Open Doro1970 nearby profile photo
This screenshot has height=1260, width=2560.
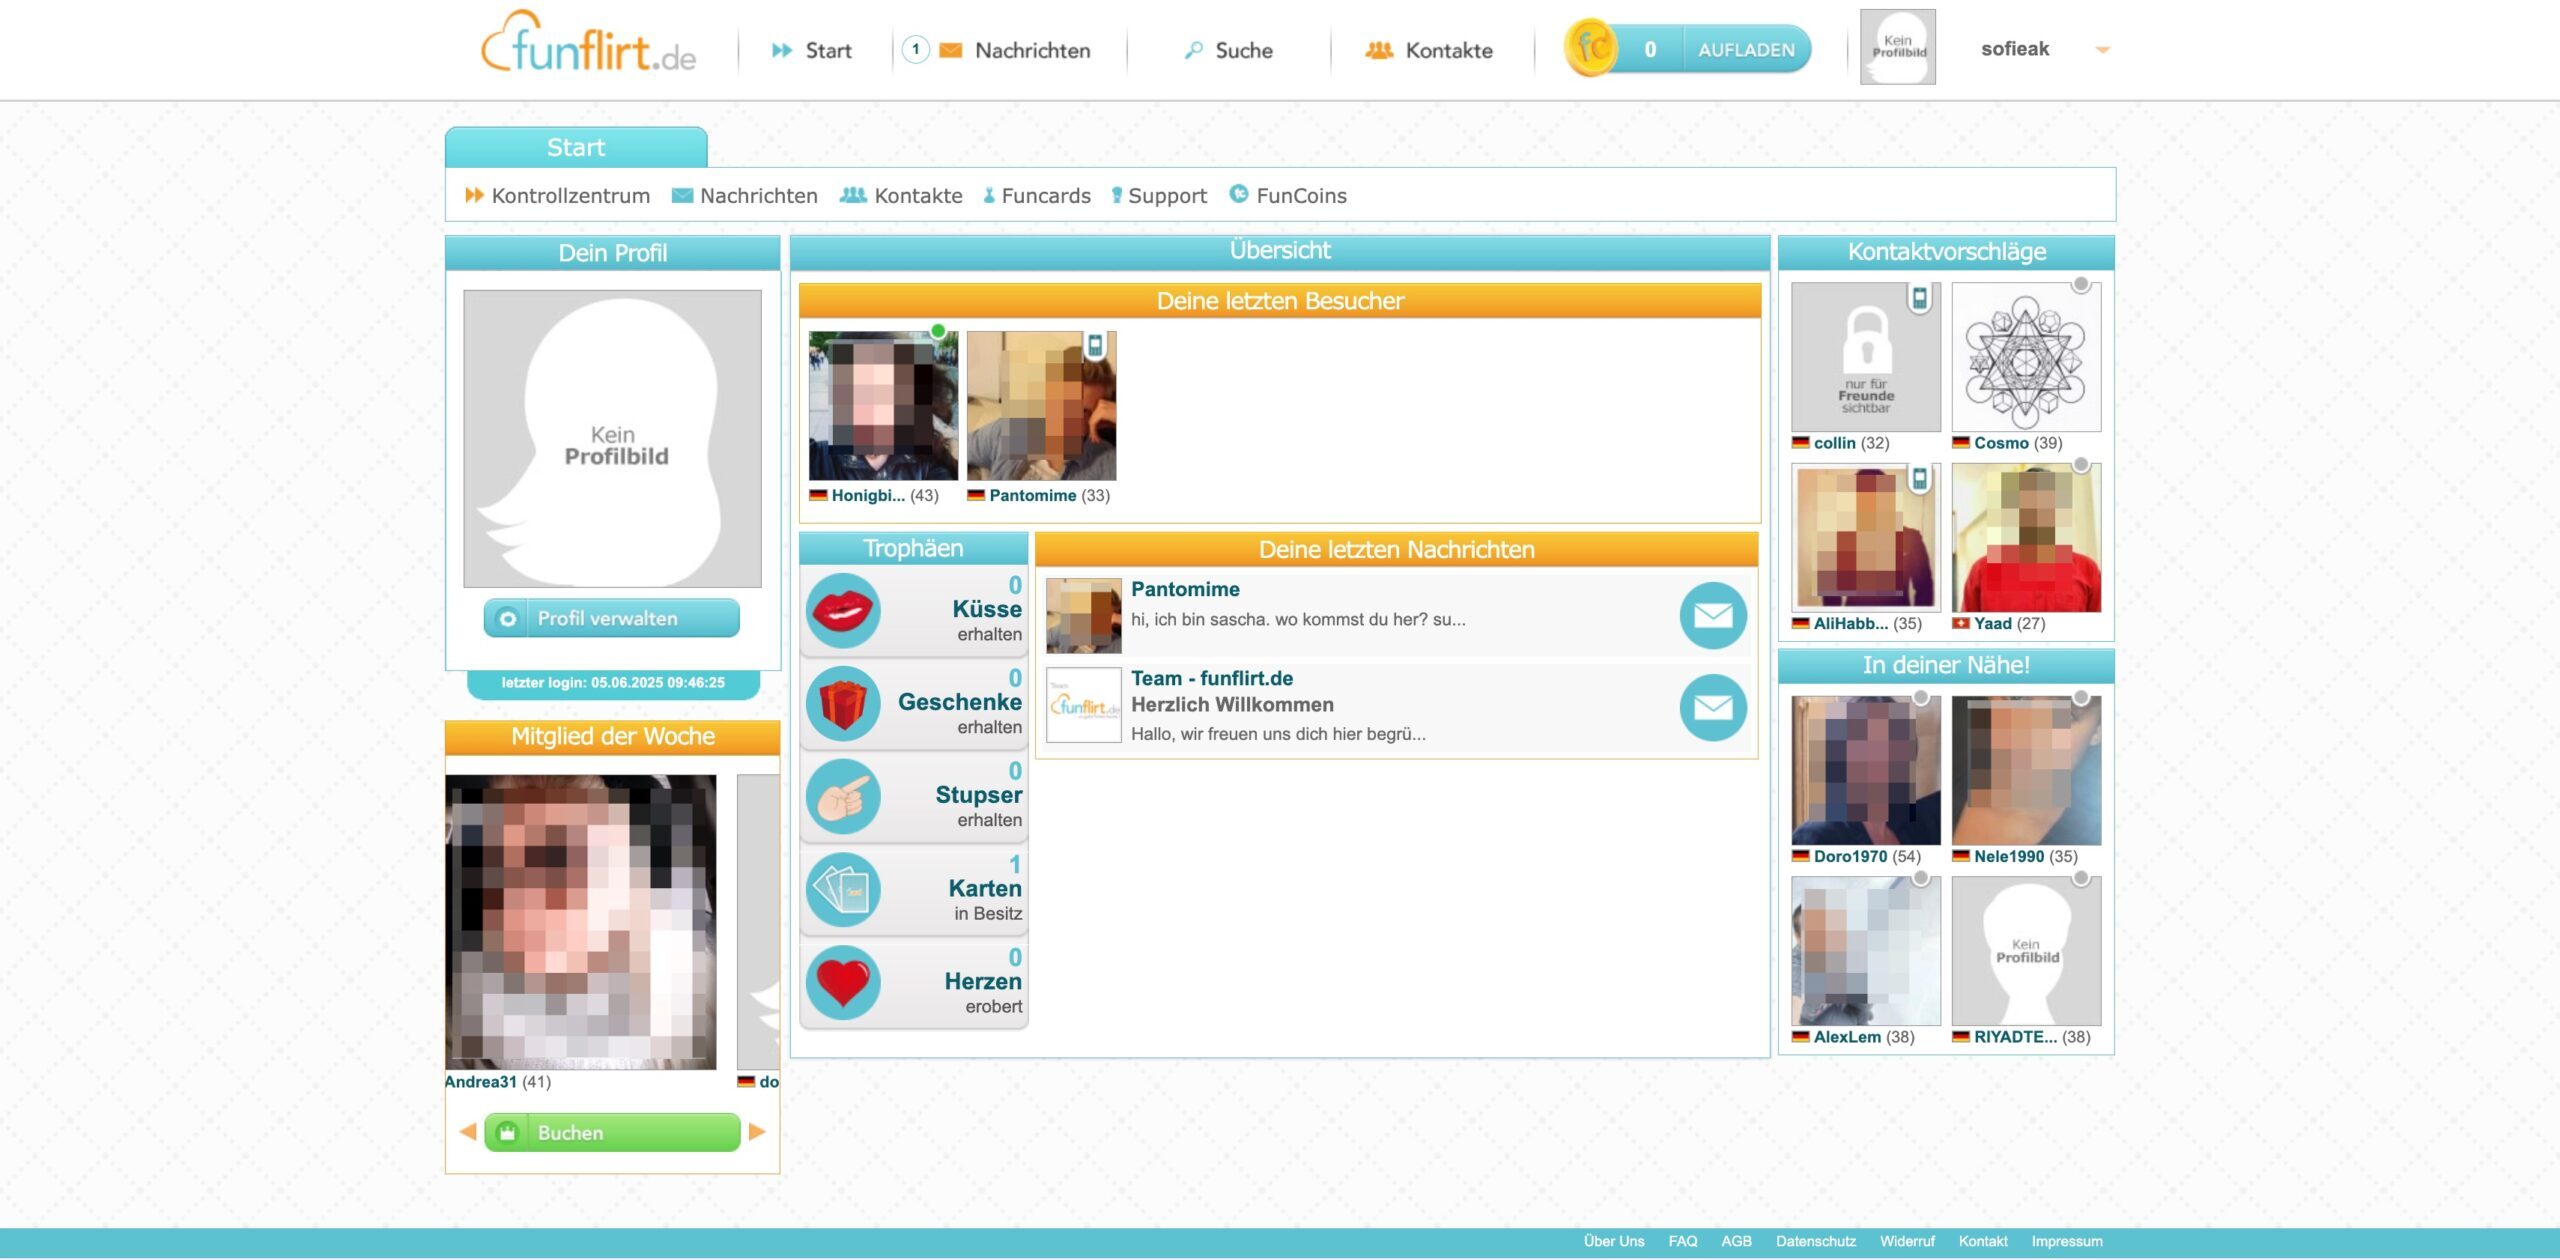(x=1866, y=771)
